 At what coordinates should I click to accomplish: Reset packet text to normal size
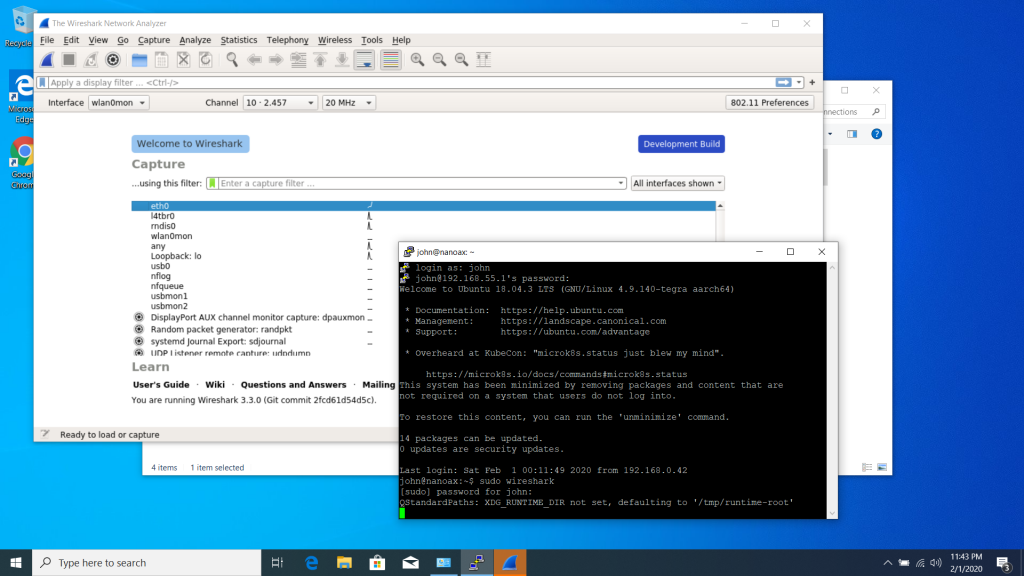(462, 60)
